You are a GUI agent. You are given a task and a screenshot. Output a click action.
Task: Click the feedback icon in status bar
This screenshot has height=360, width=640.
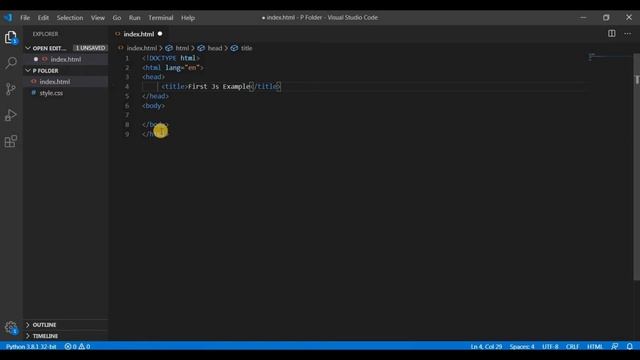click(615, 346)
